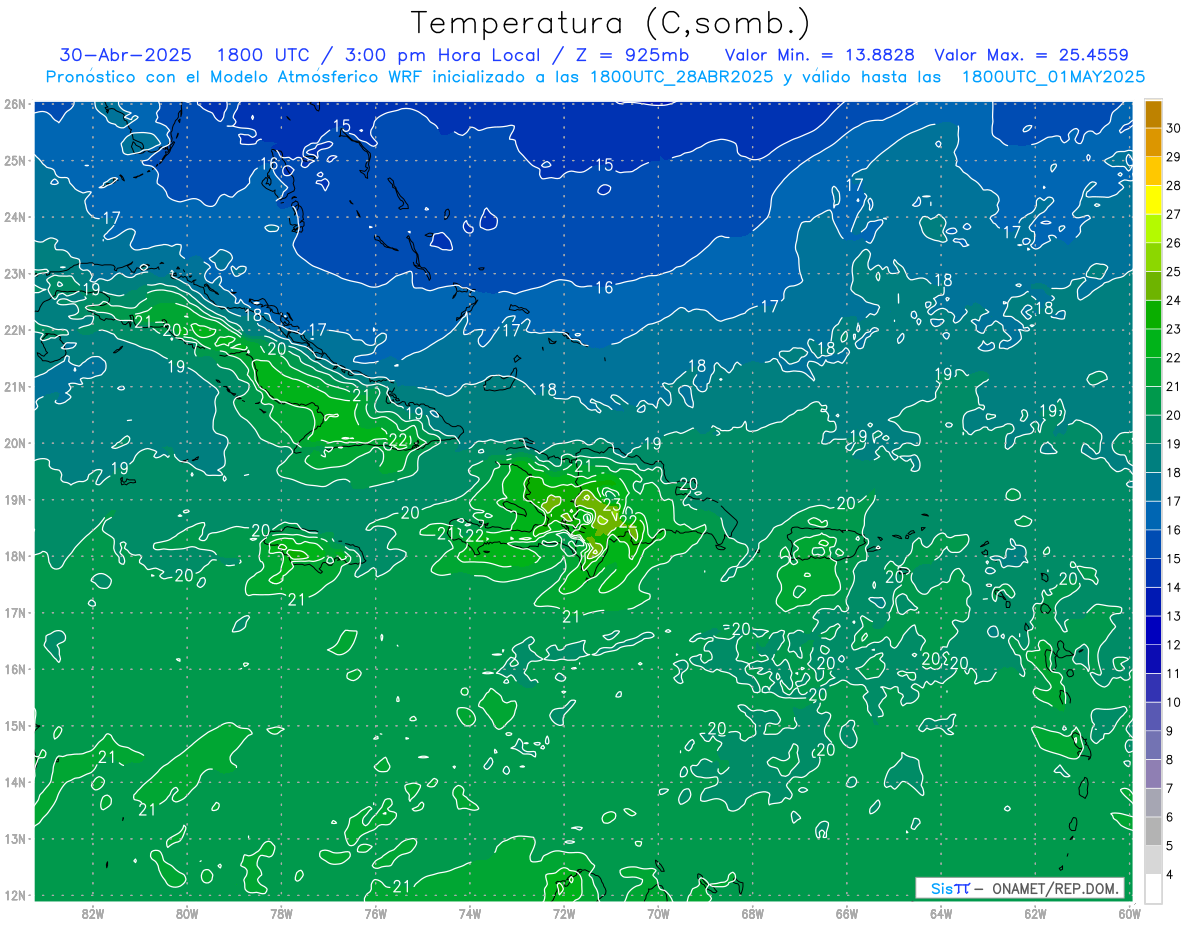Click the 'Valor Max. = 25.4559' text

point(1031,55)
